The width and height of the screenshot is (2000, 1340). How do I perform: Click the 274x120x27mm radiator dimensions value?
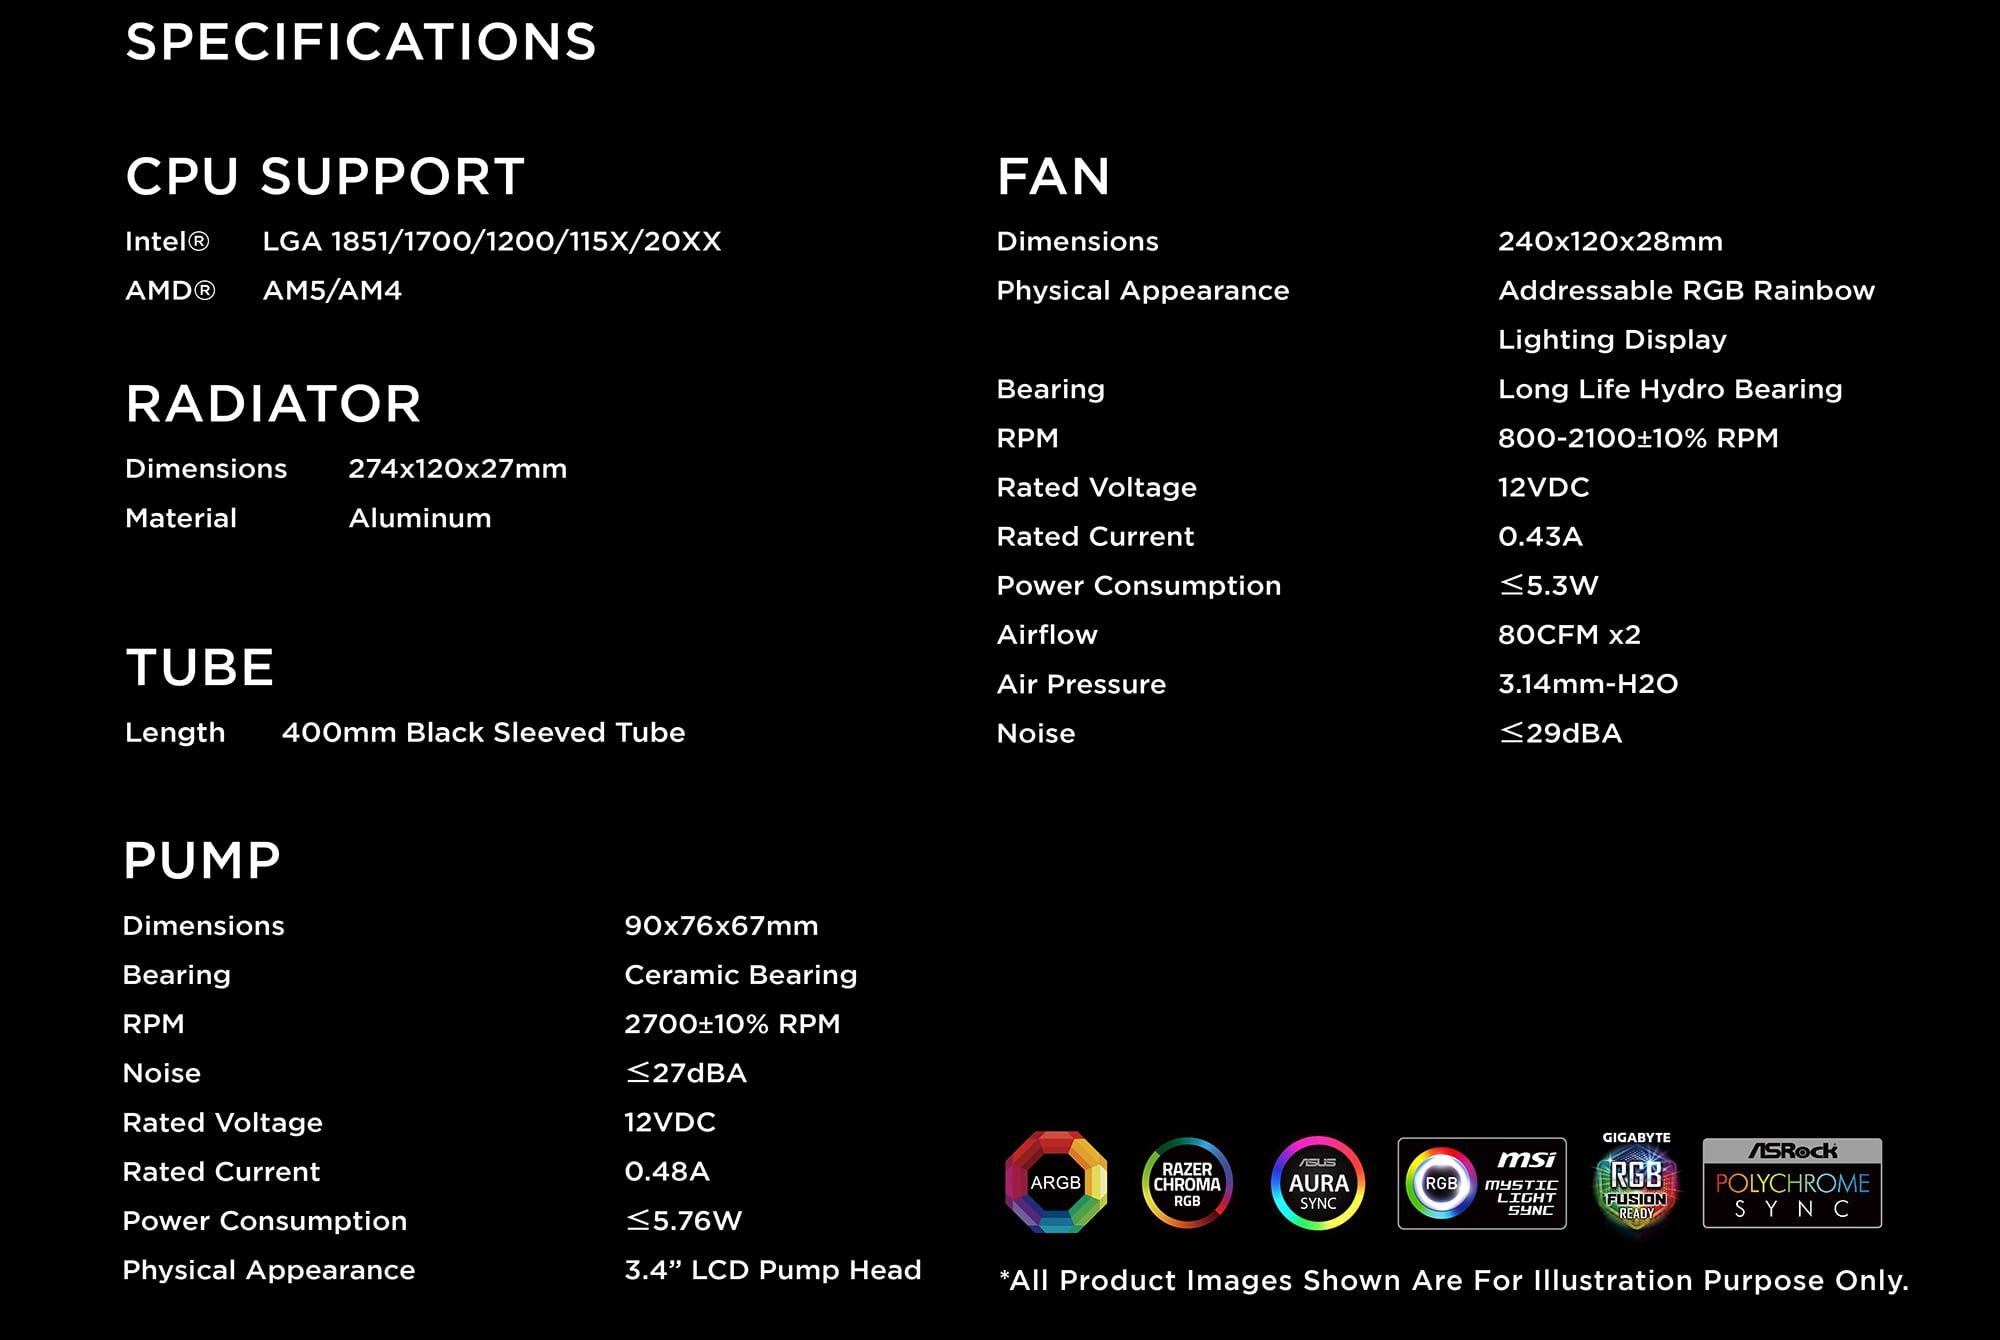coord(457,469)
